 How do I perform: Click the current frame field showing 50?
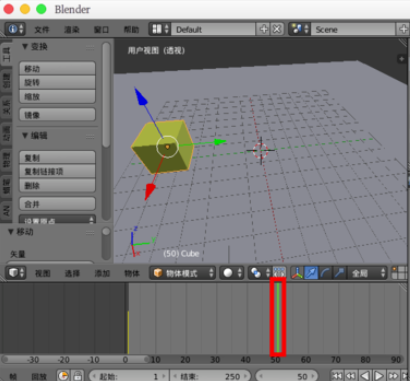coord(287,376)
